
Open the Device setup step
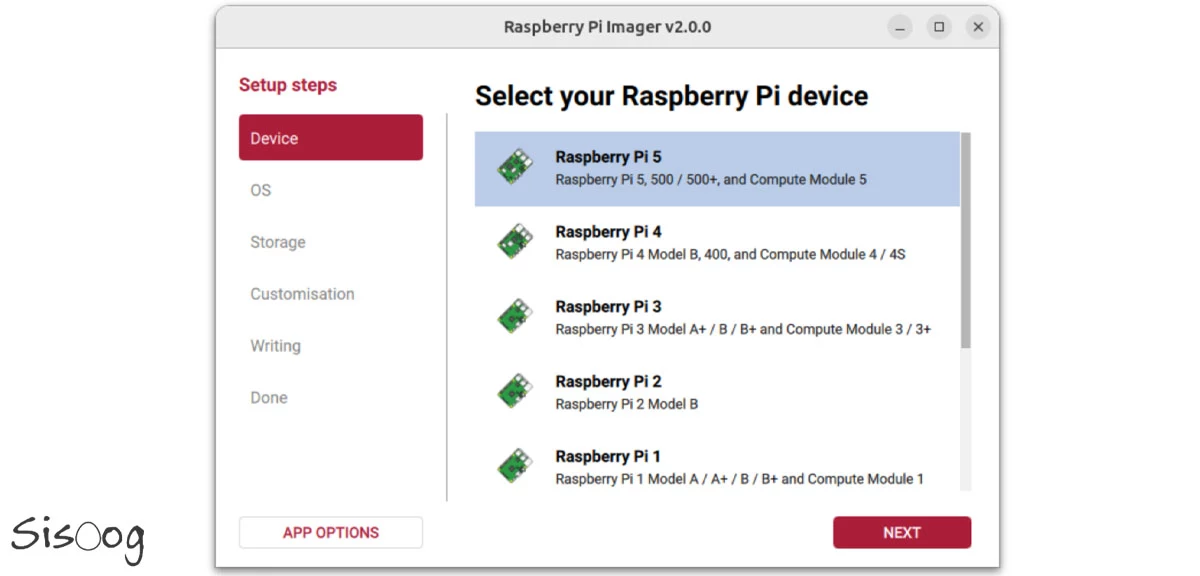[x=330, y=138]
